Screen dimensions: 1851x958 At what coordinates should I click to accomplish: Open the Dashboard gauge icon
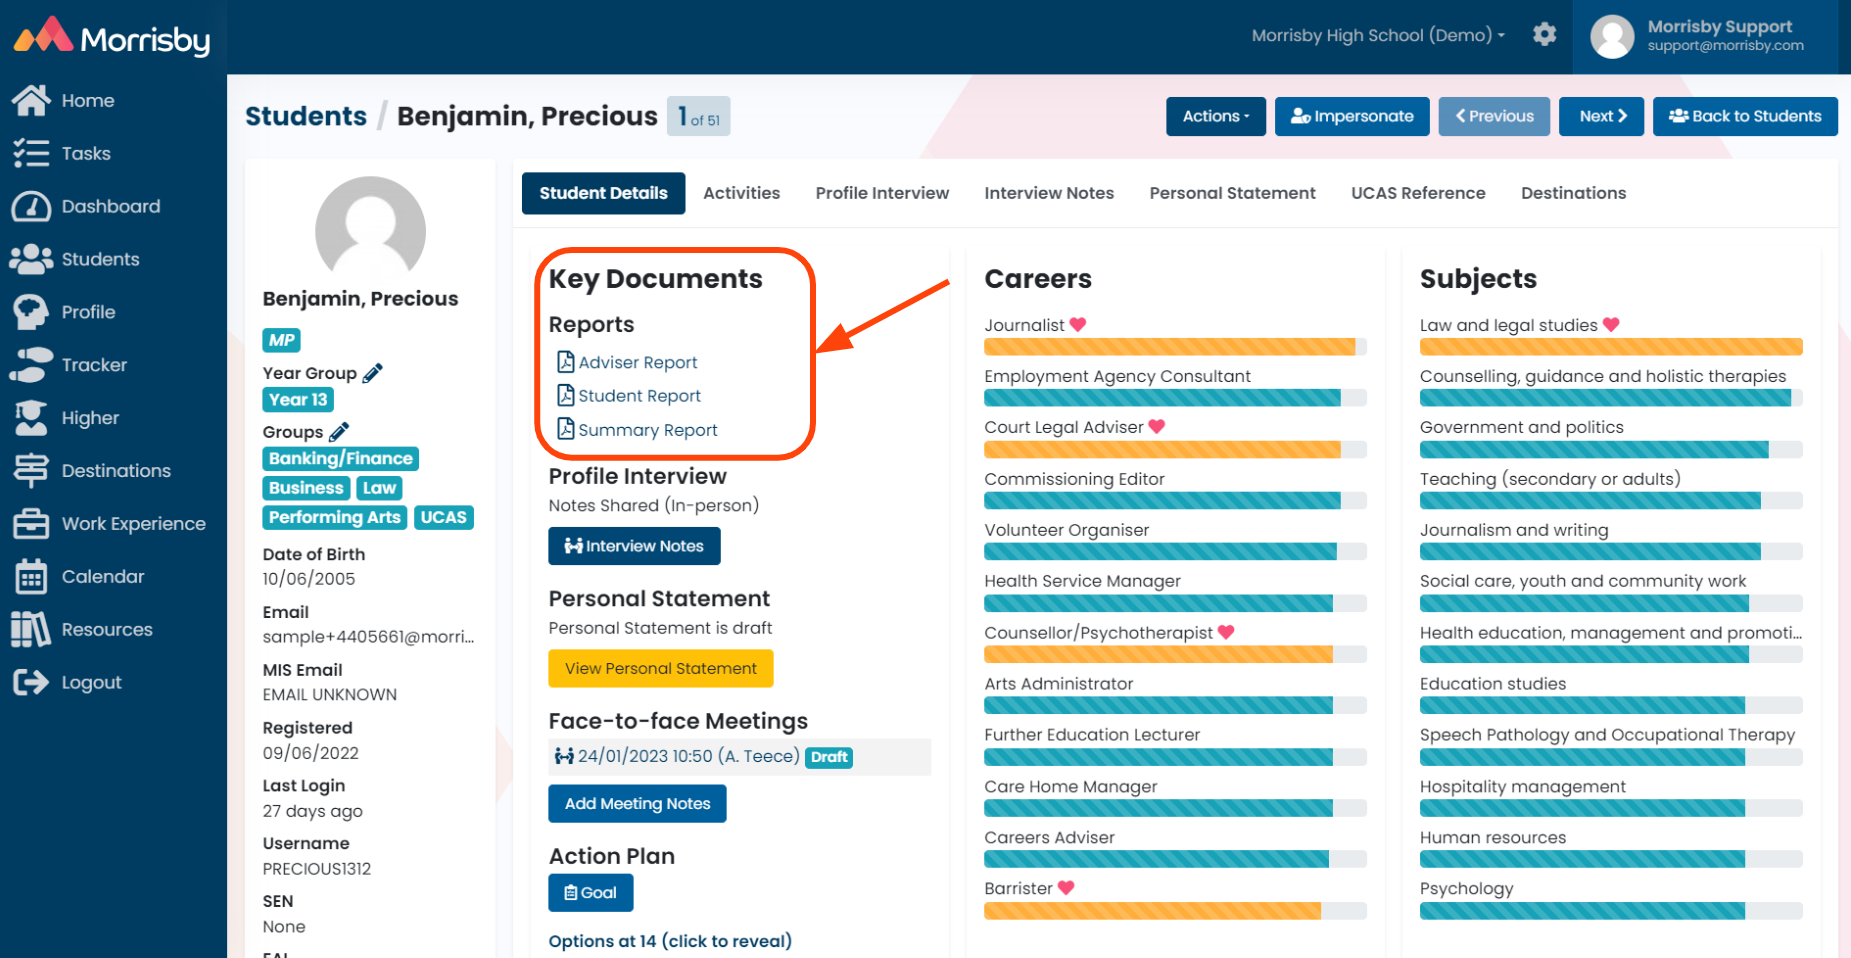click(x=31, y=206)
